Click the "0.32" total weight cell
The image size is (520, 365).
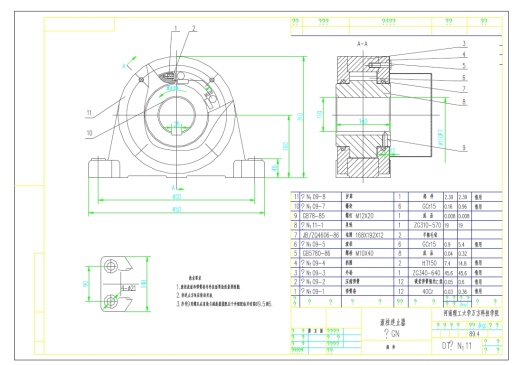tap(462, 254)
